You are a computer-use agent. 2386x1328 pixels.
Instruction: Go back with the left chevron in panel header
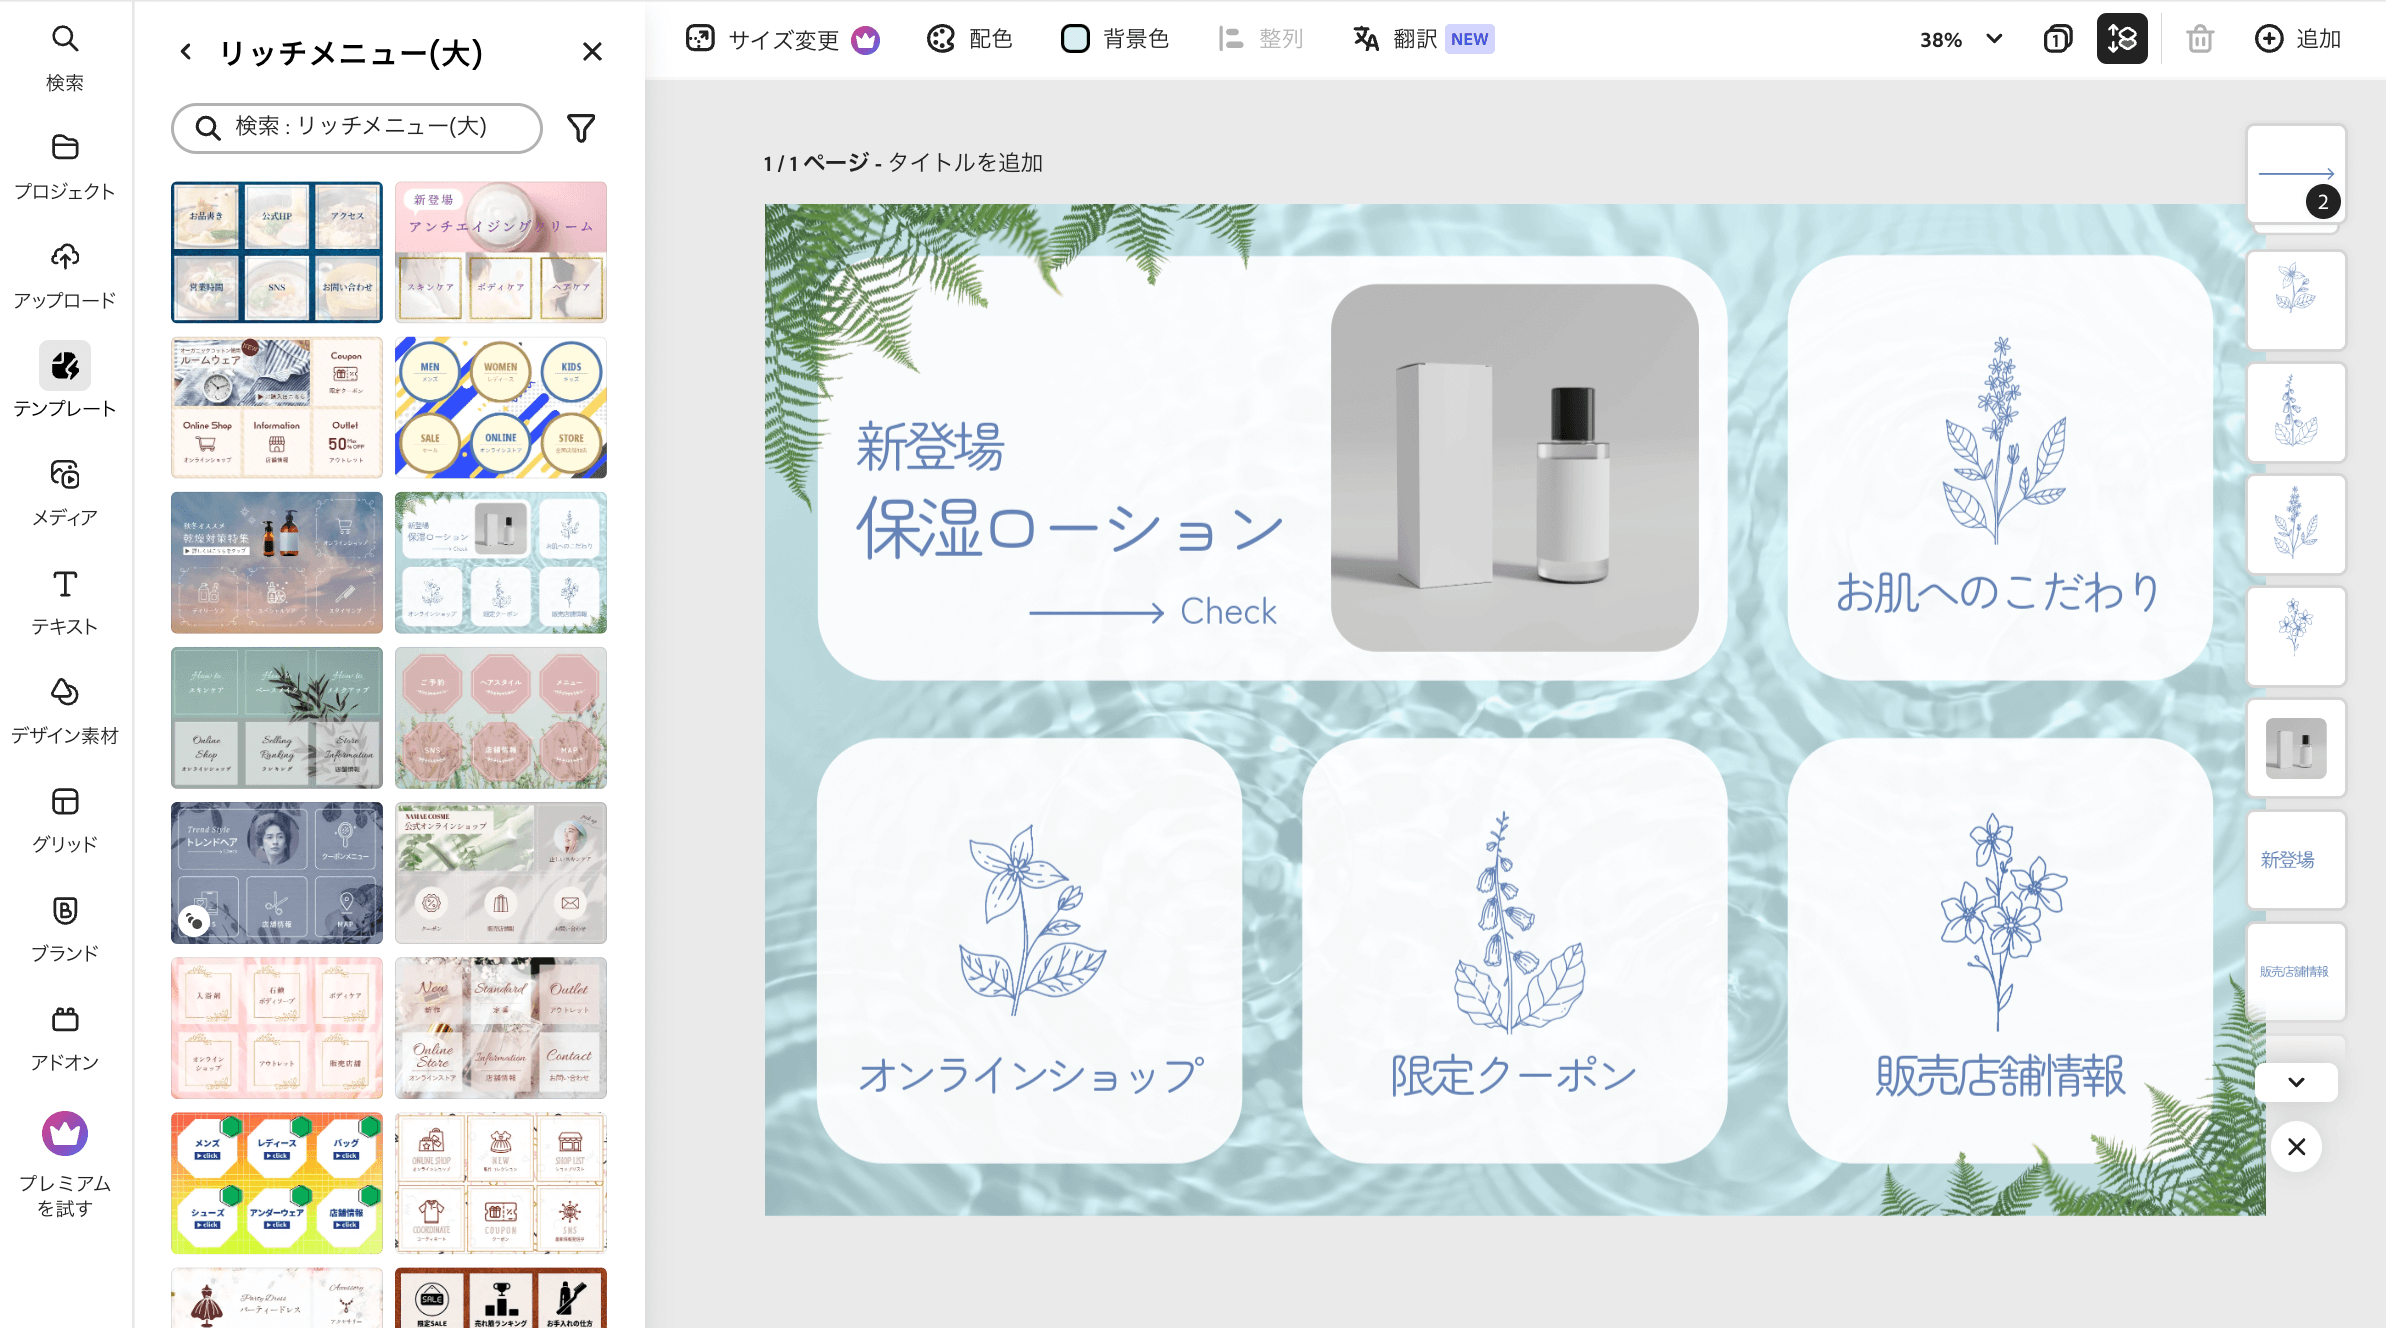coord(186,51)
